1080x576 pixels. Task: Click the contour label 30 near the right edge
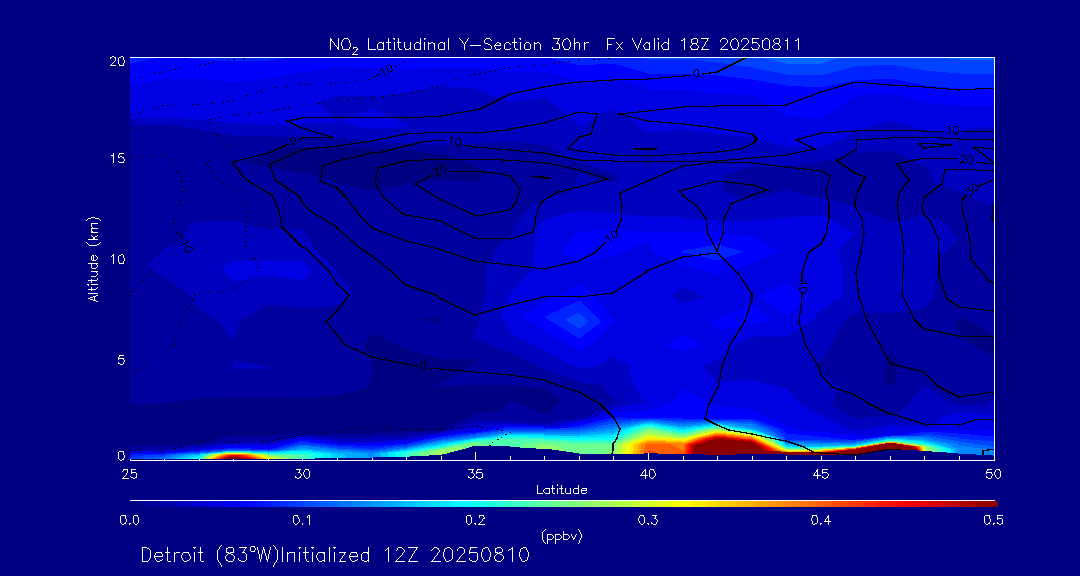(x=973, y=189)
